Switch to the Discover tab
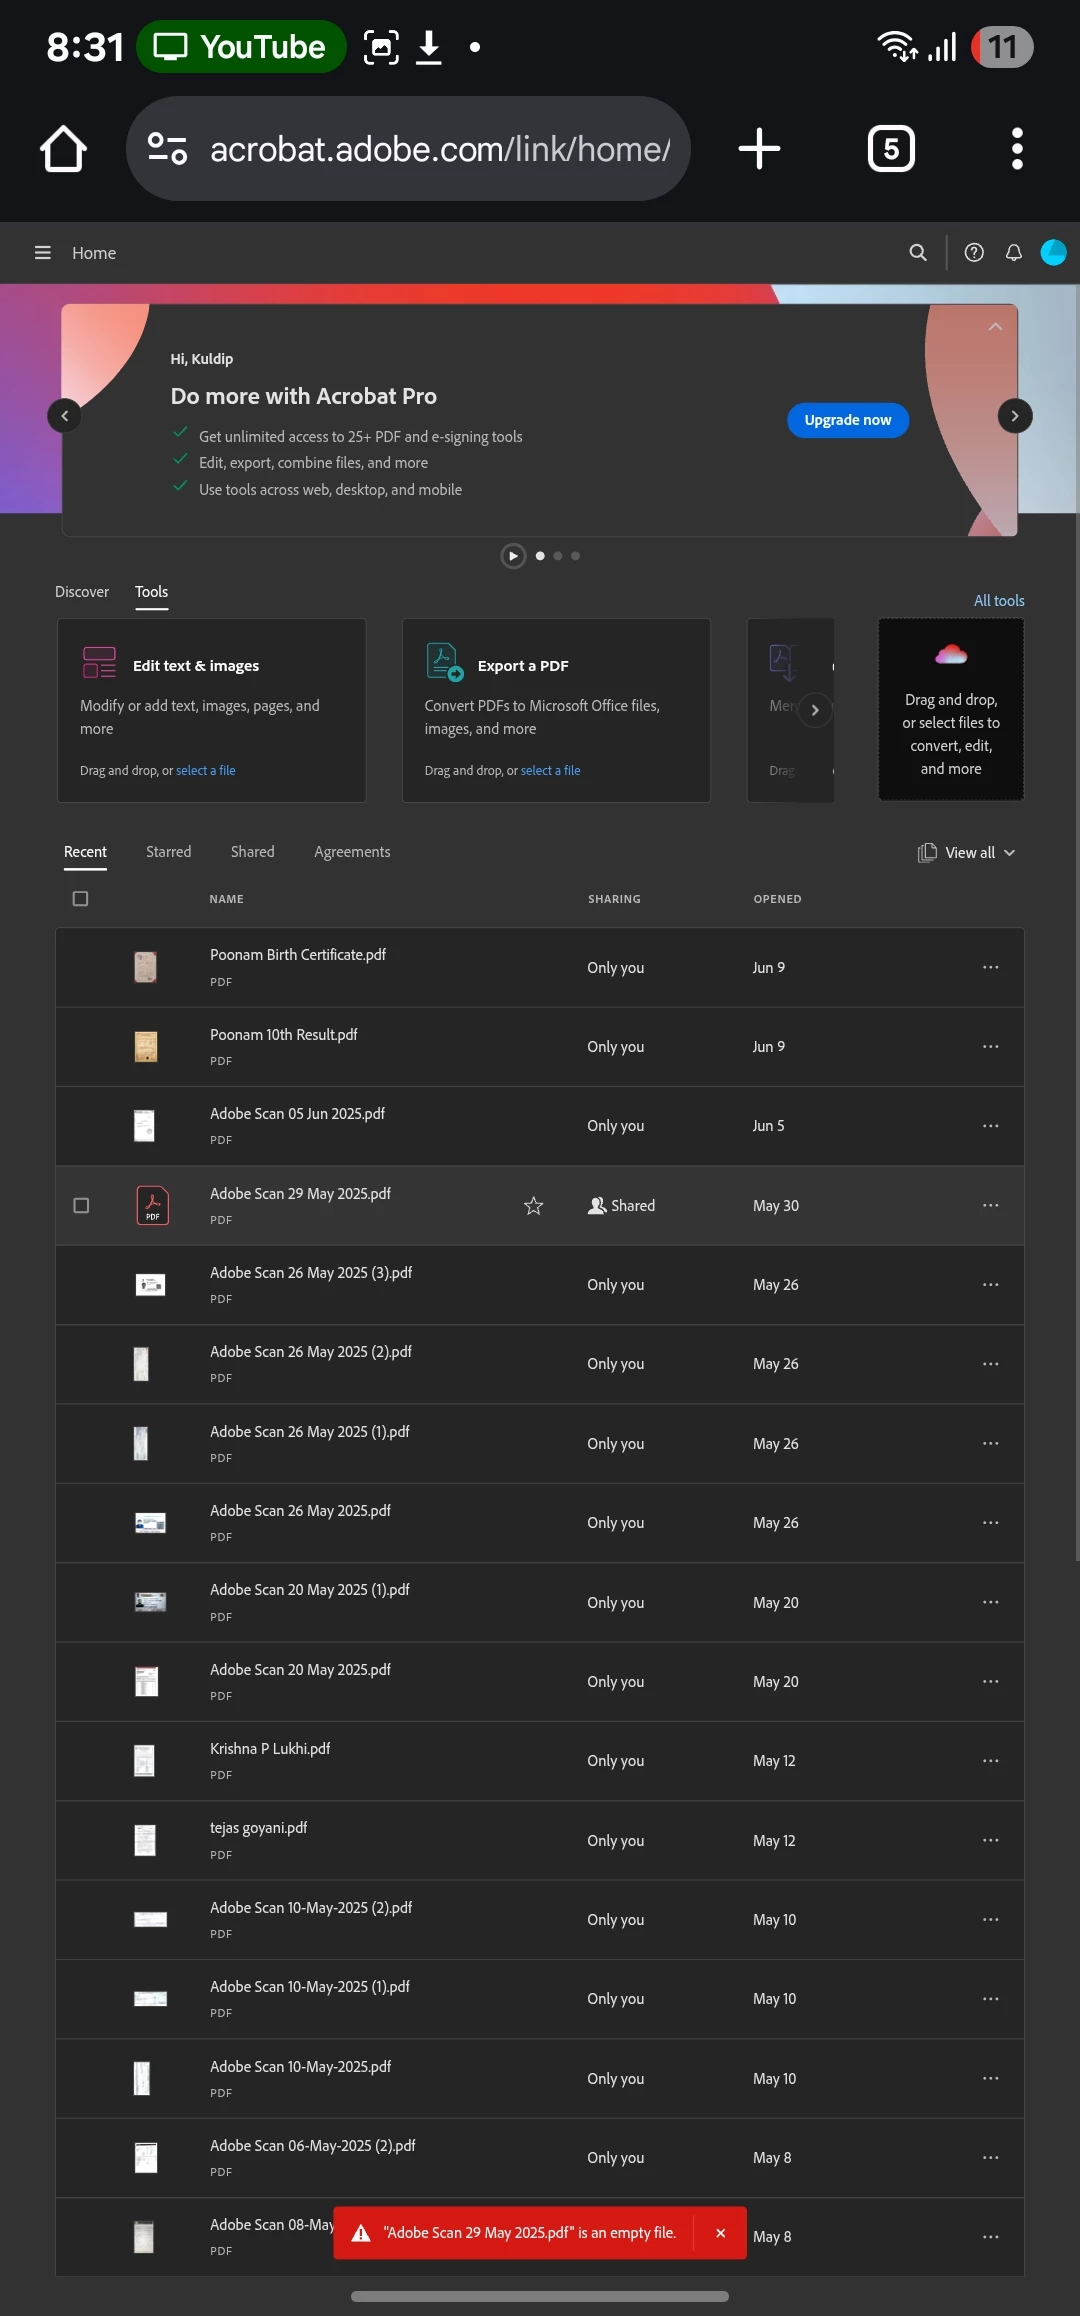Image resolution: width=1080 pixels, height=2316 pixels. (82, 592)
